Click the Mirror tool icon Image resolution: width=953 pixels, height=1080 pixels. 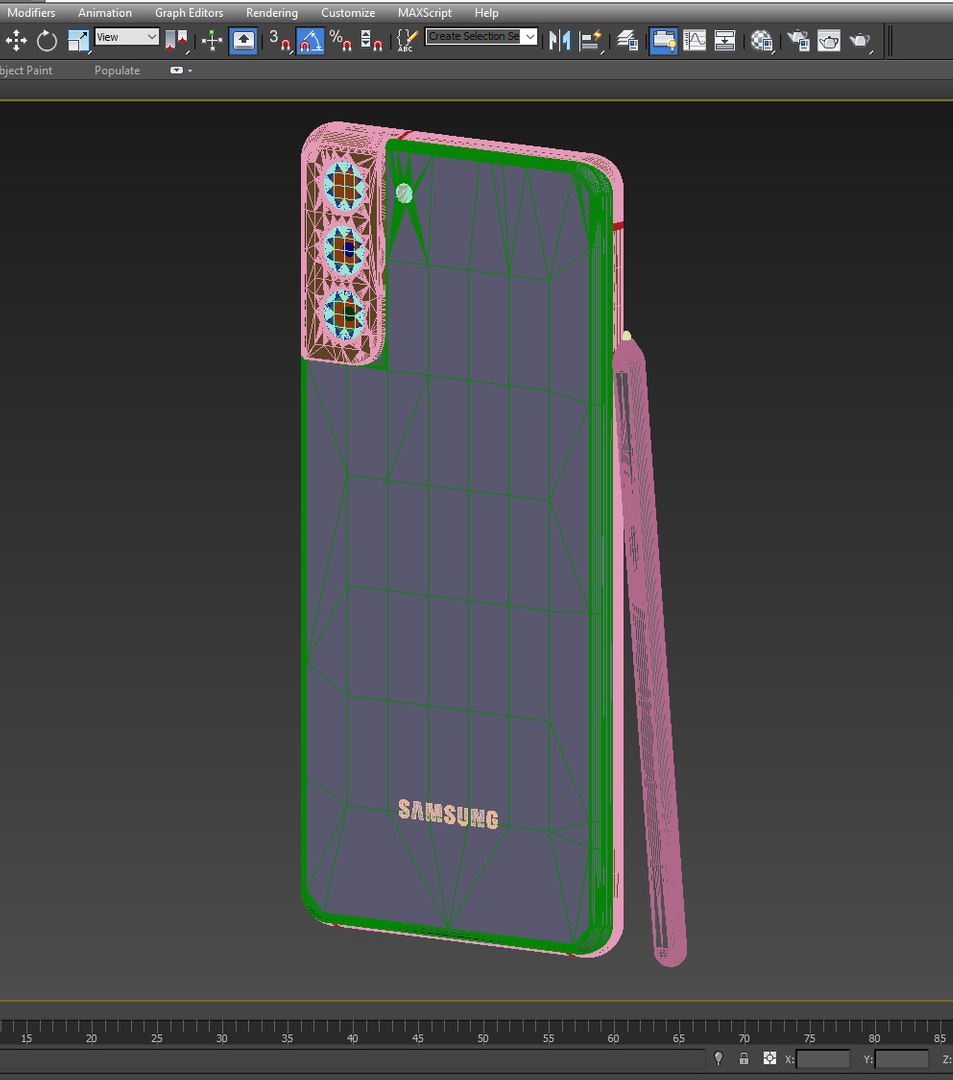pyautogui.click(x=560, y=41)
